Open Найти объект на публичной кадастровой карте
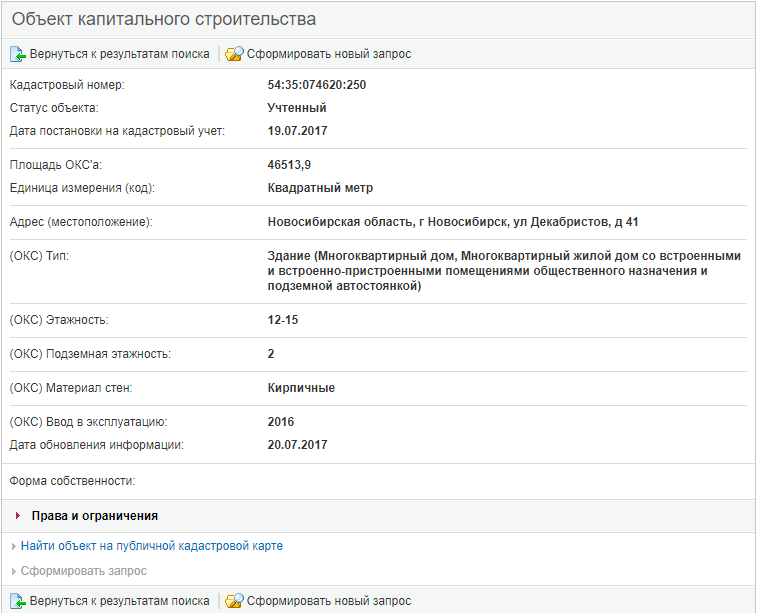The width and height of the screenshot is (760, 613). point(152,546)
